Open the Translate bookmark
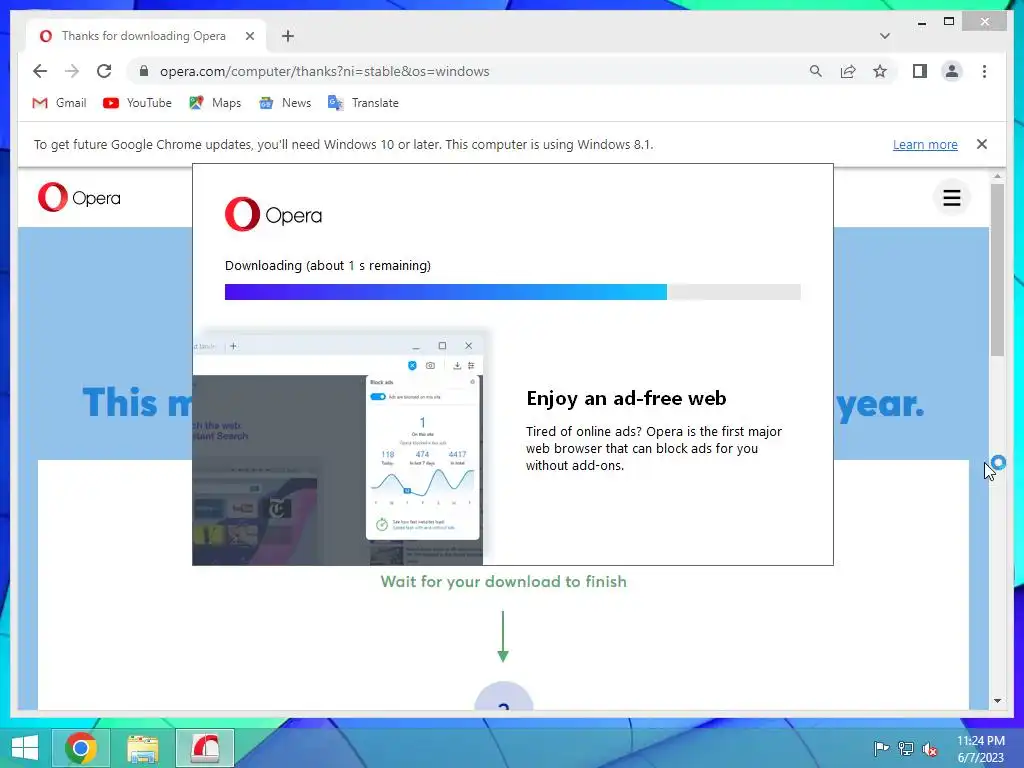Image resolution: width=1024 pixels, height=768 pixels. (x=363, y=103)
